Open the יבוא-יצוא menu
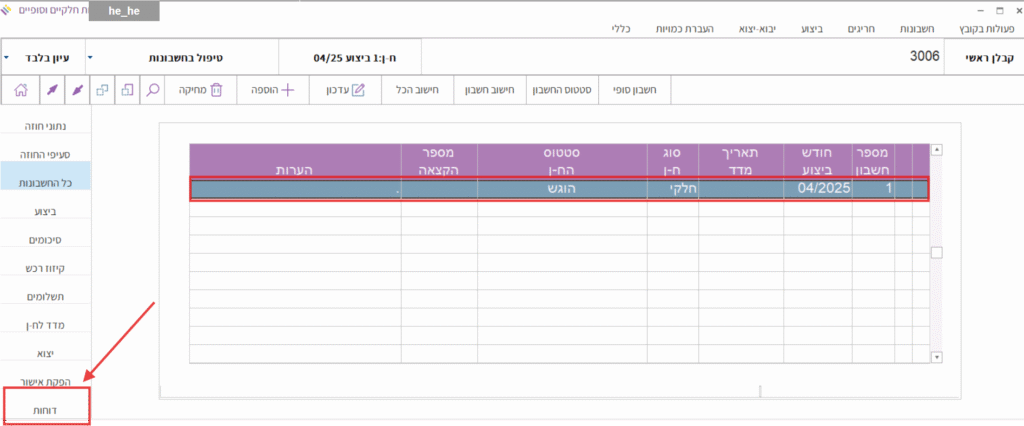Screen dimensions: 1024x426 coord(764,30)
